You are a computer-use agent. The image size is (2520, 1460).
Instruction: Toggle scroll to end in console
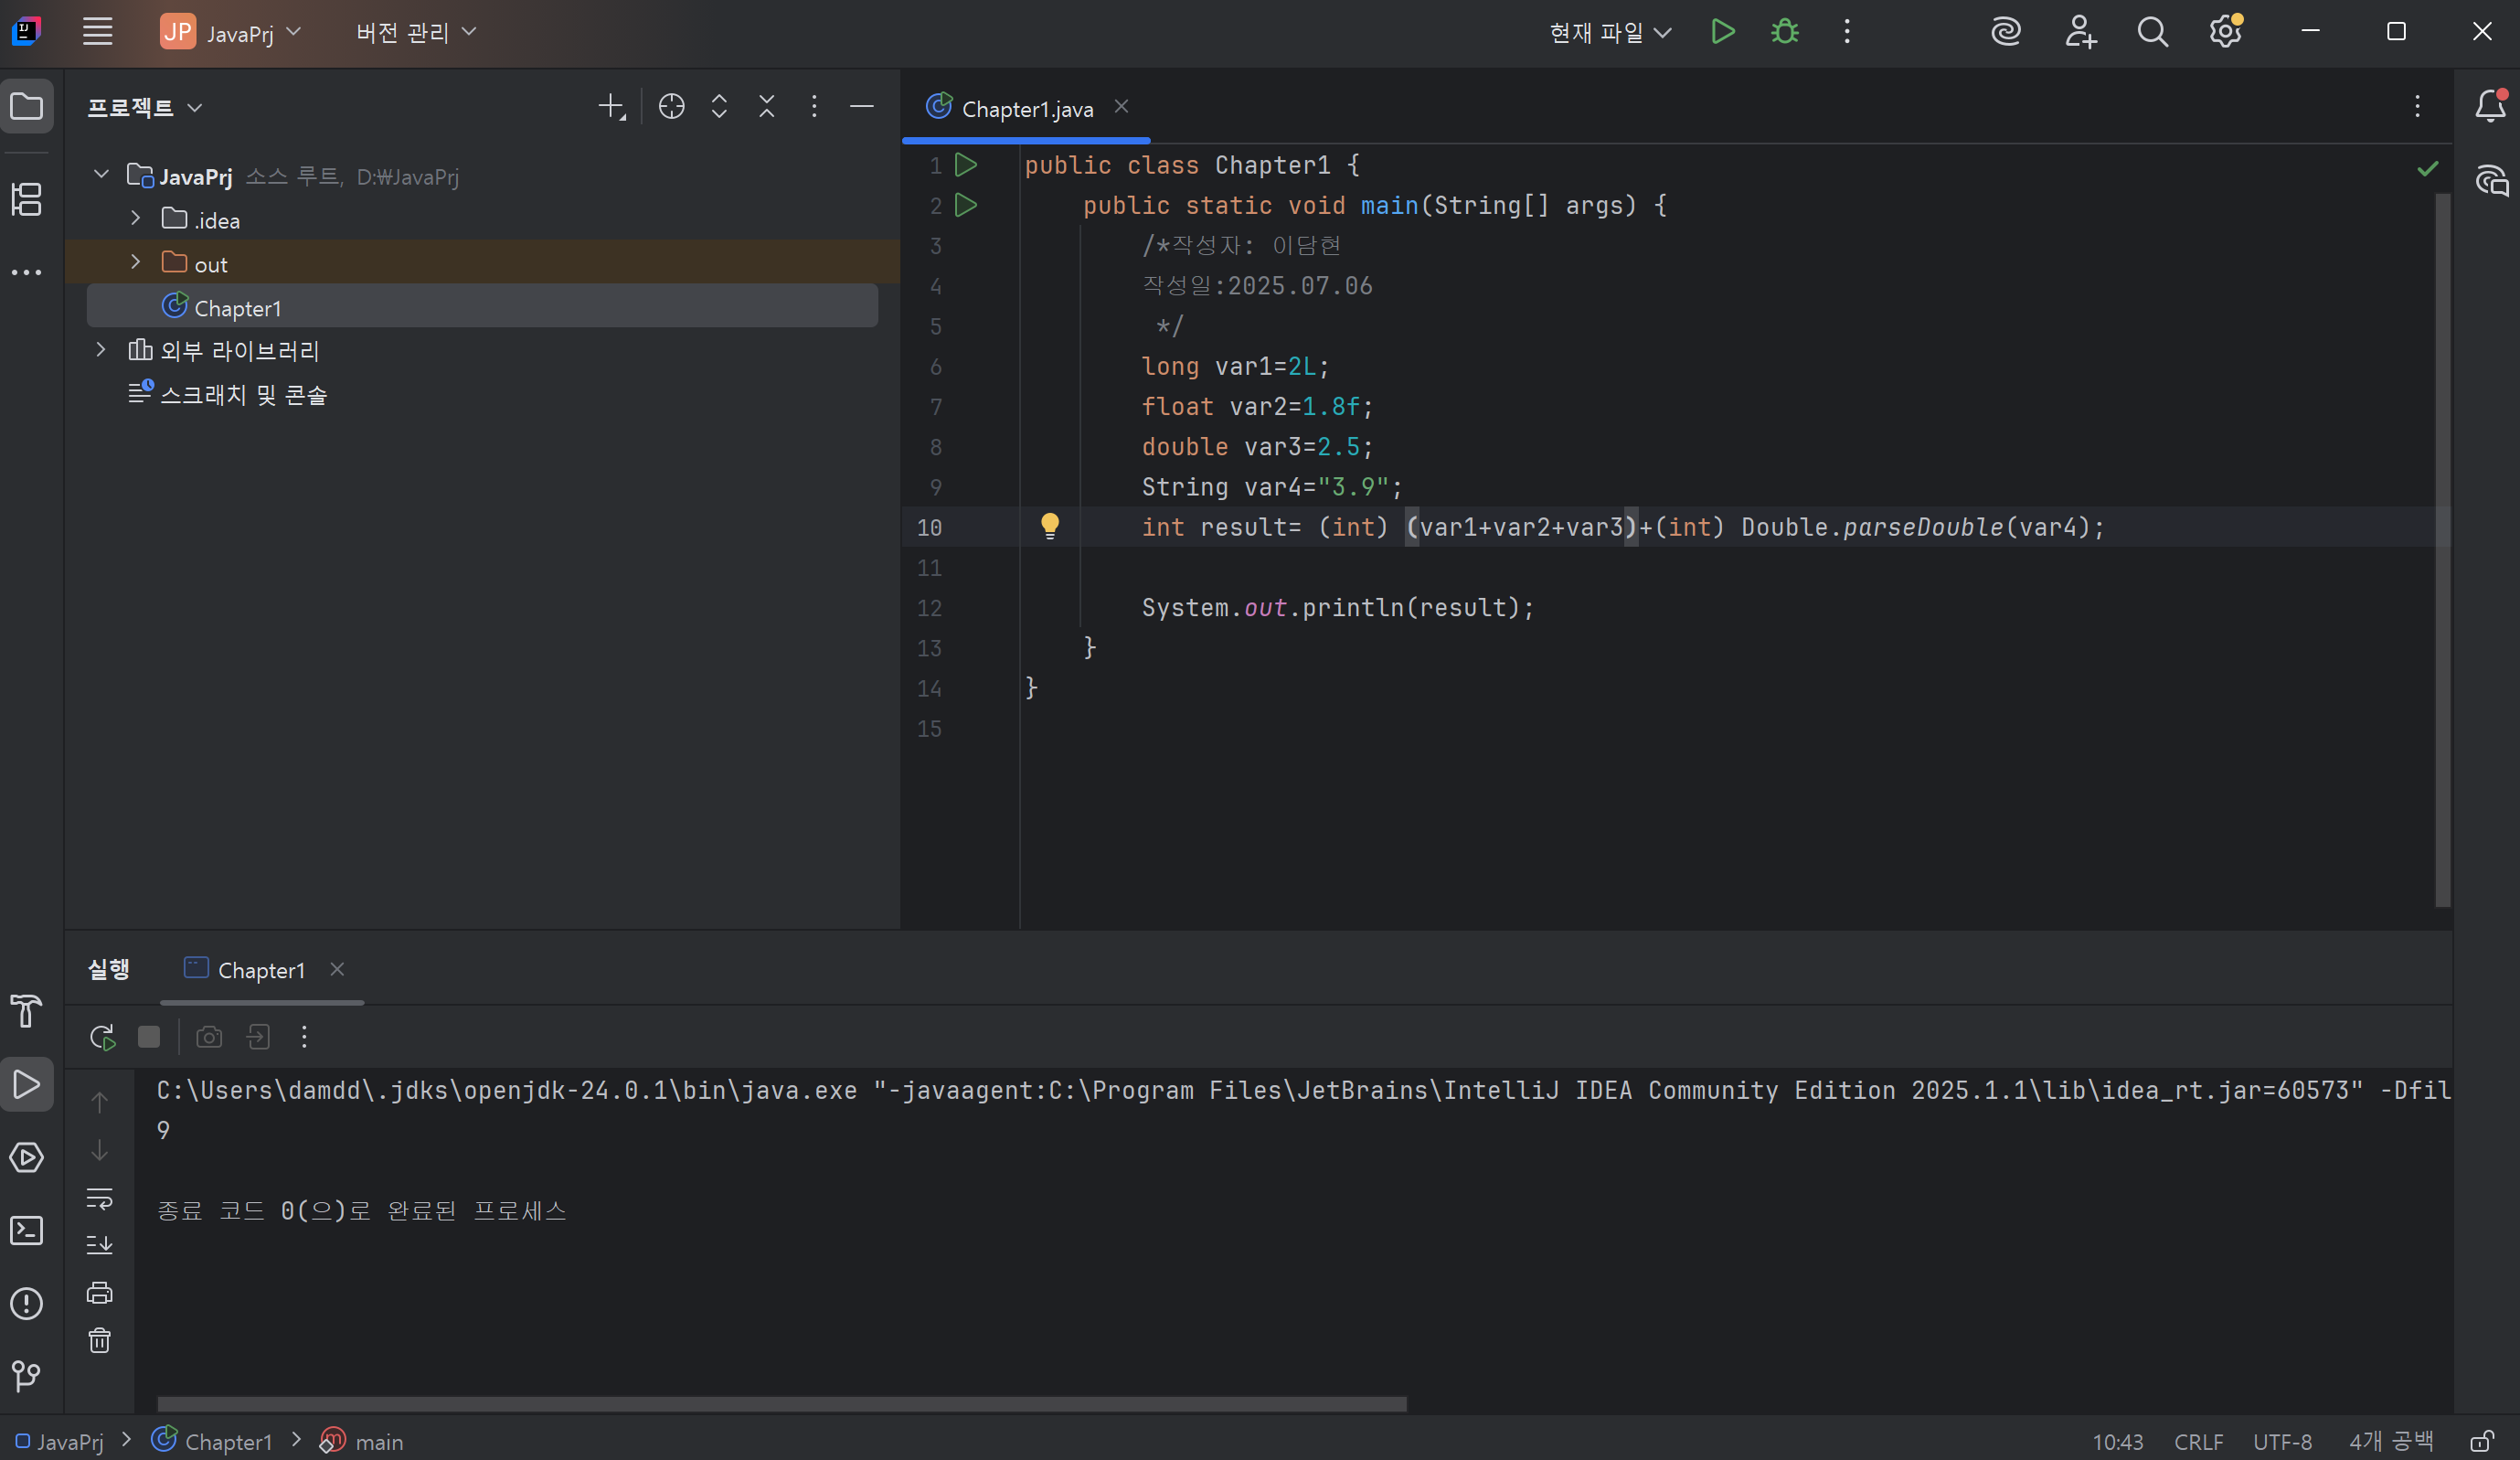99,1245
